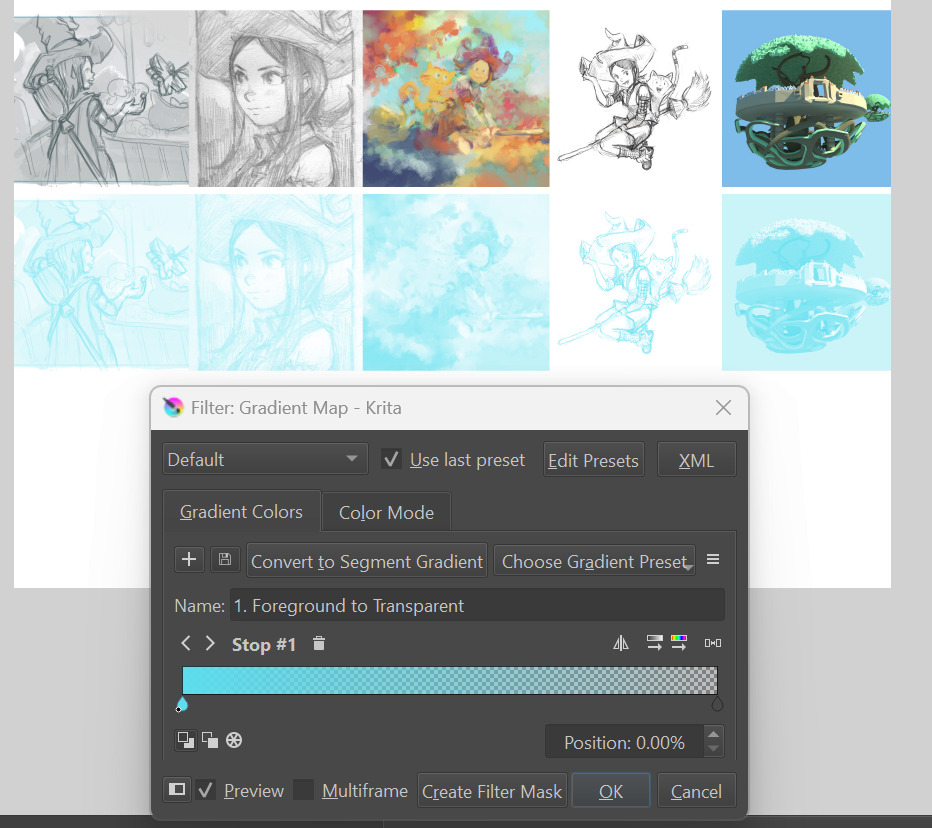Click the sort stops by hue icon
Image resolution: width=932 pixels, height=828 pixels.
[x=679, y=643]
